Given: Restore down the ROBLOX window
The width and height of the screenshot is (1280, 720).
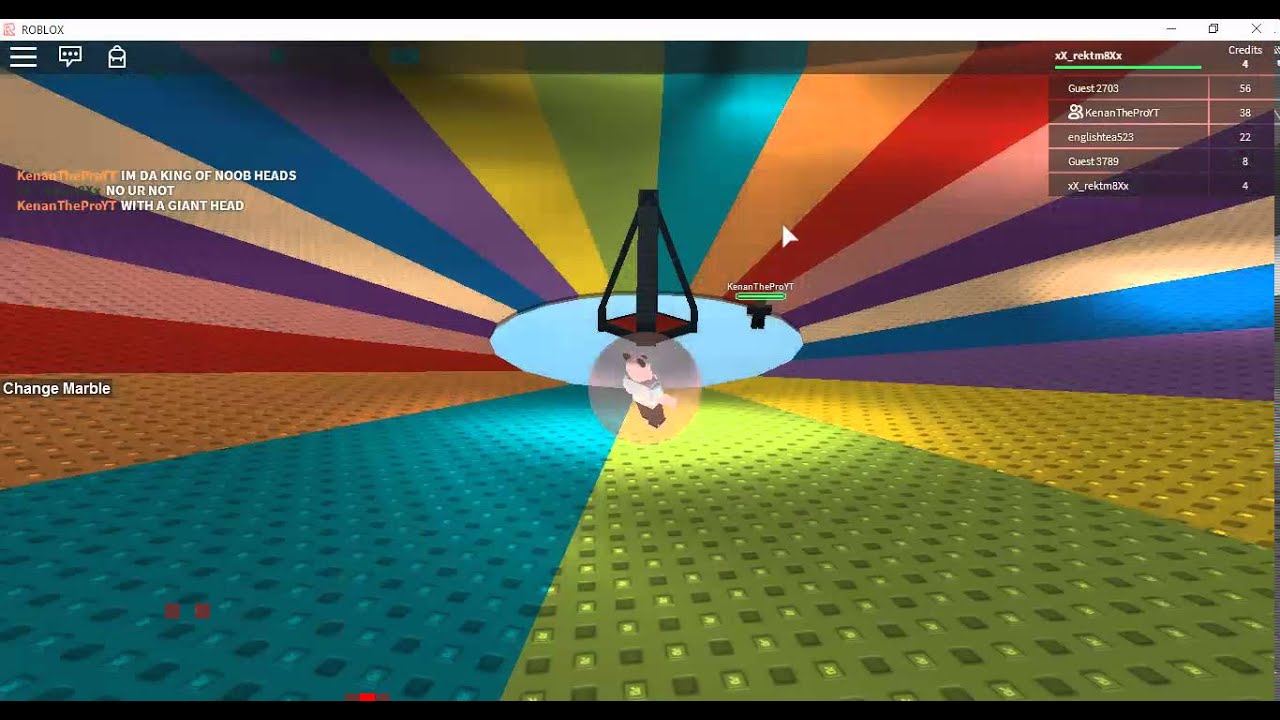Looking at the screenshot, I should coord(1213,29).
